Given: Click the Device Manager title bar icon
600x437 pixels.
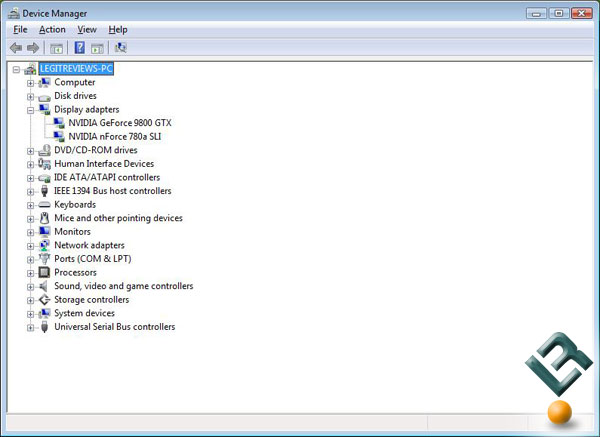Looking at the screenshot, I should click(x=14, y=13).
